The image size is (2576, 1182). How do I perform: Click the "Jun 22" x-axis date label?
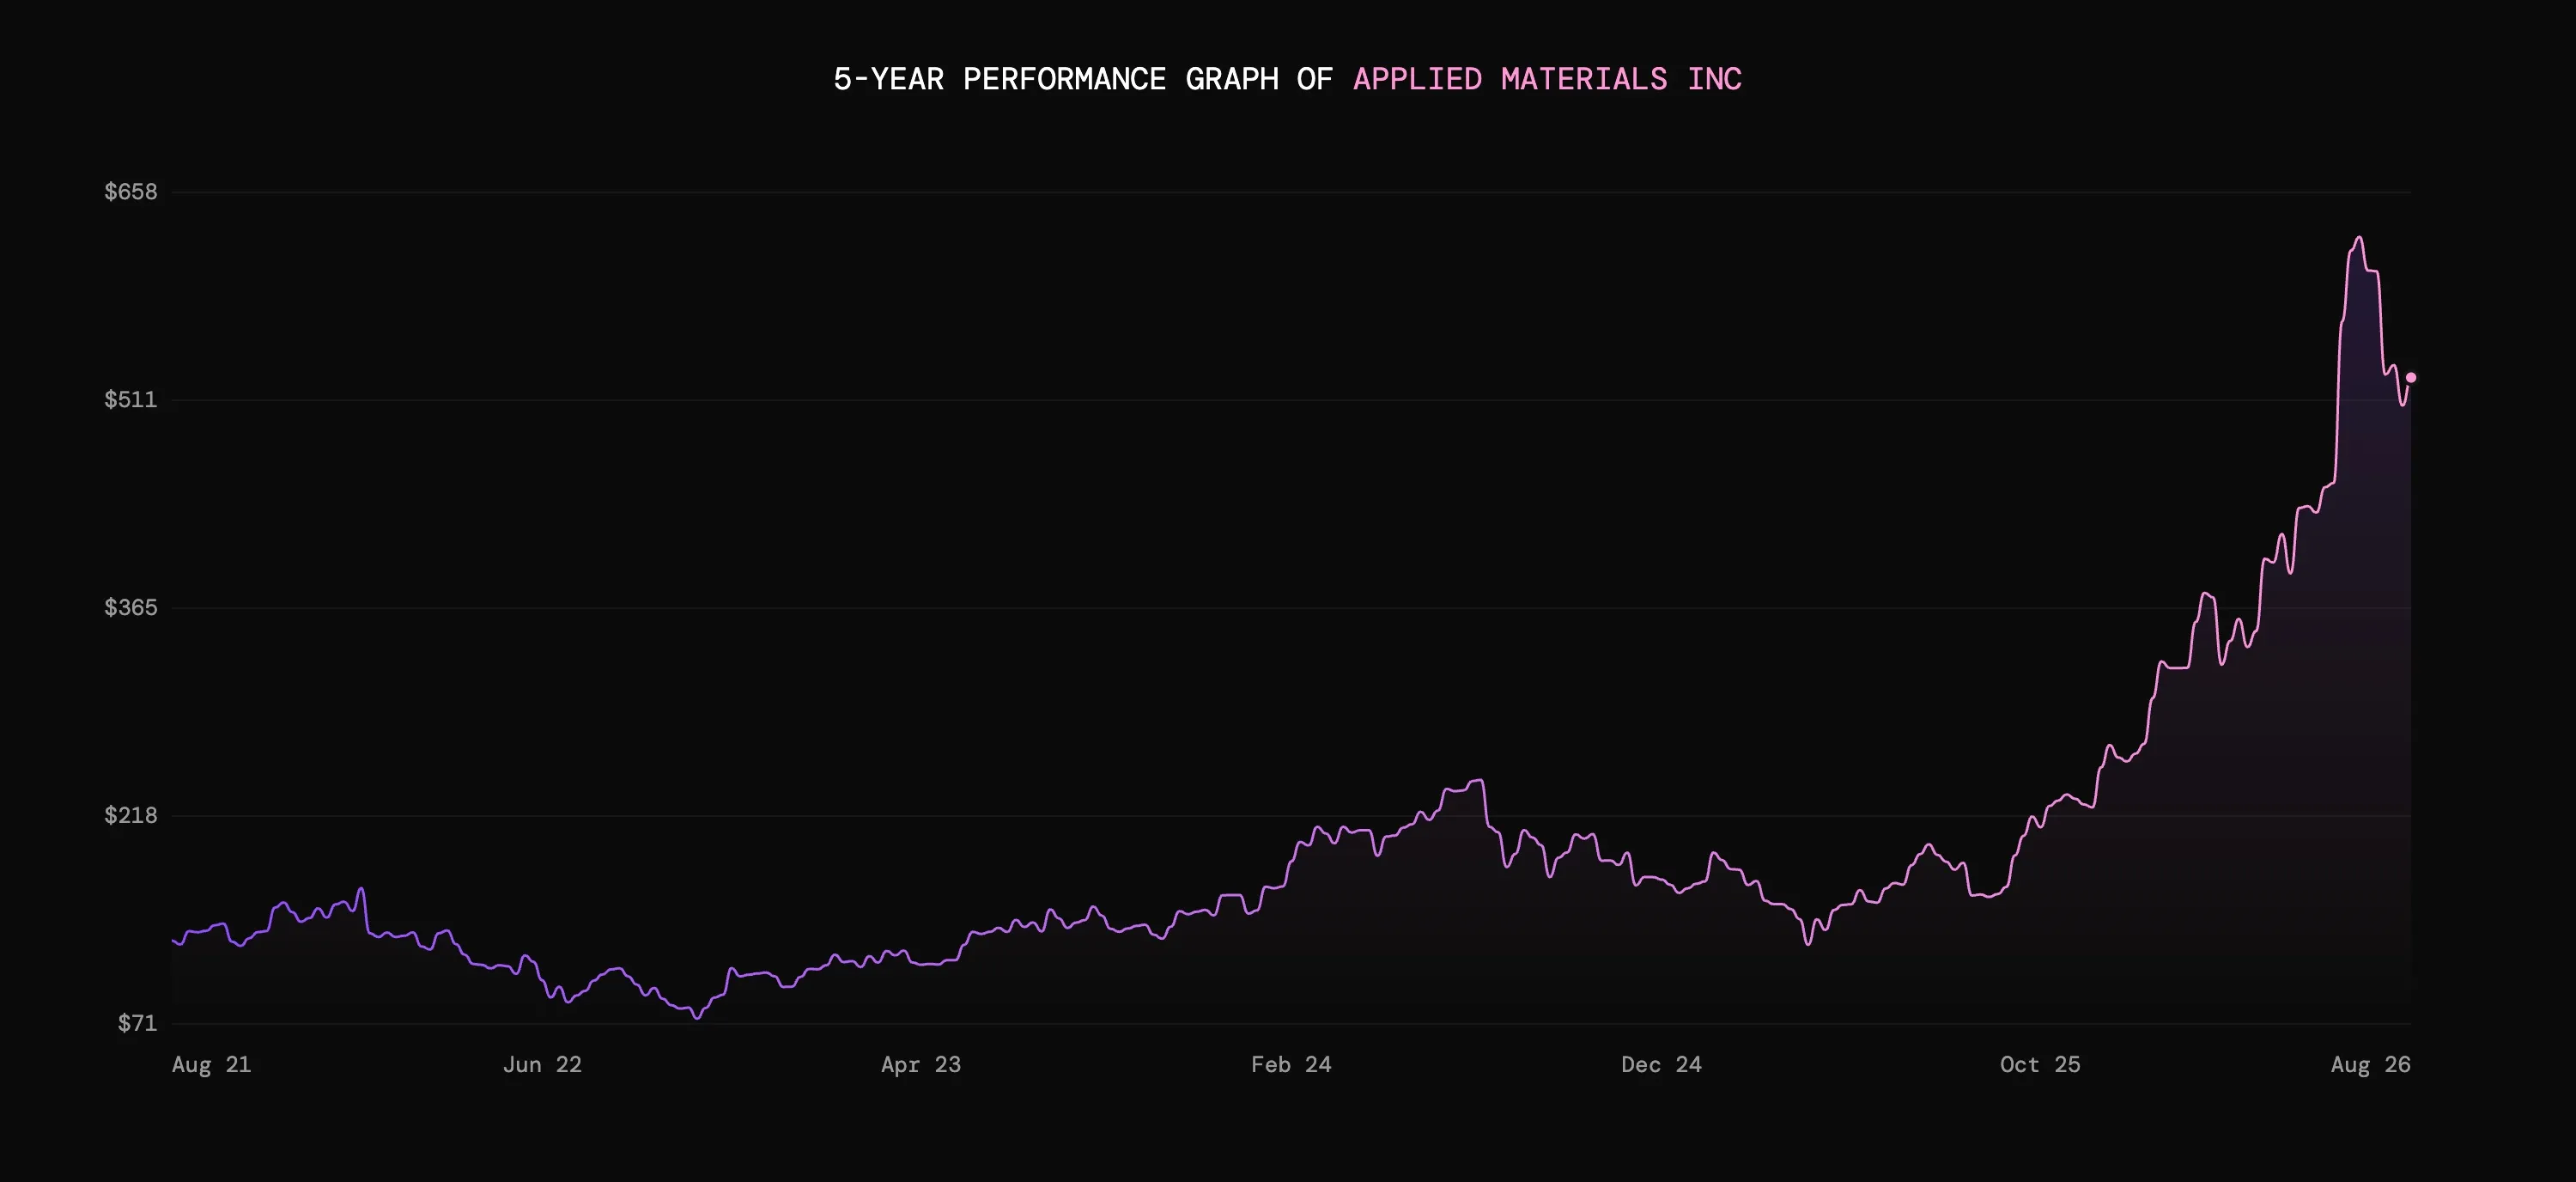point(542,1065)
